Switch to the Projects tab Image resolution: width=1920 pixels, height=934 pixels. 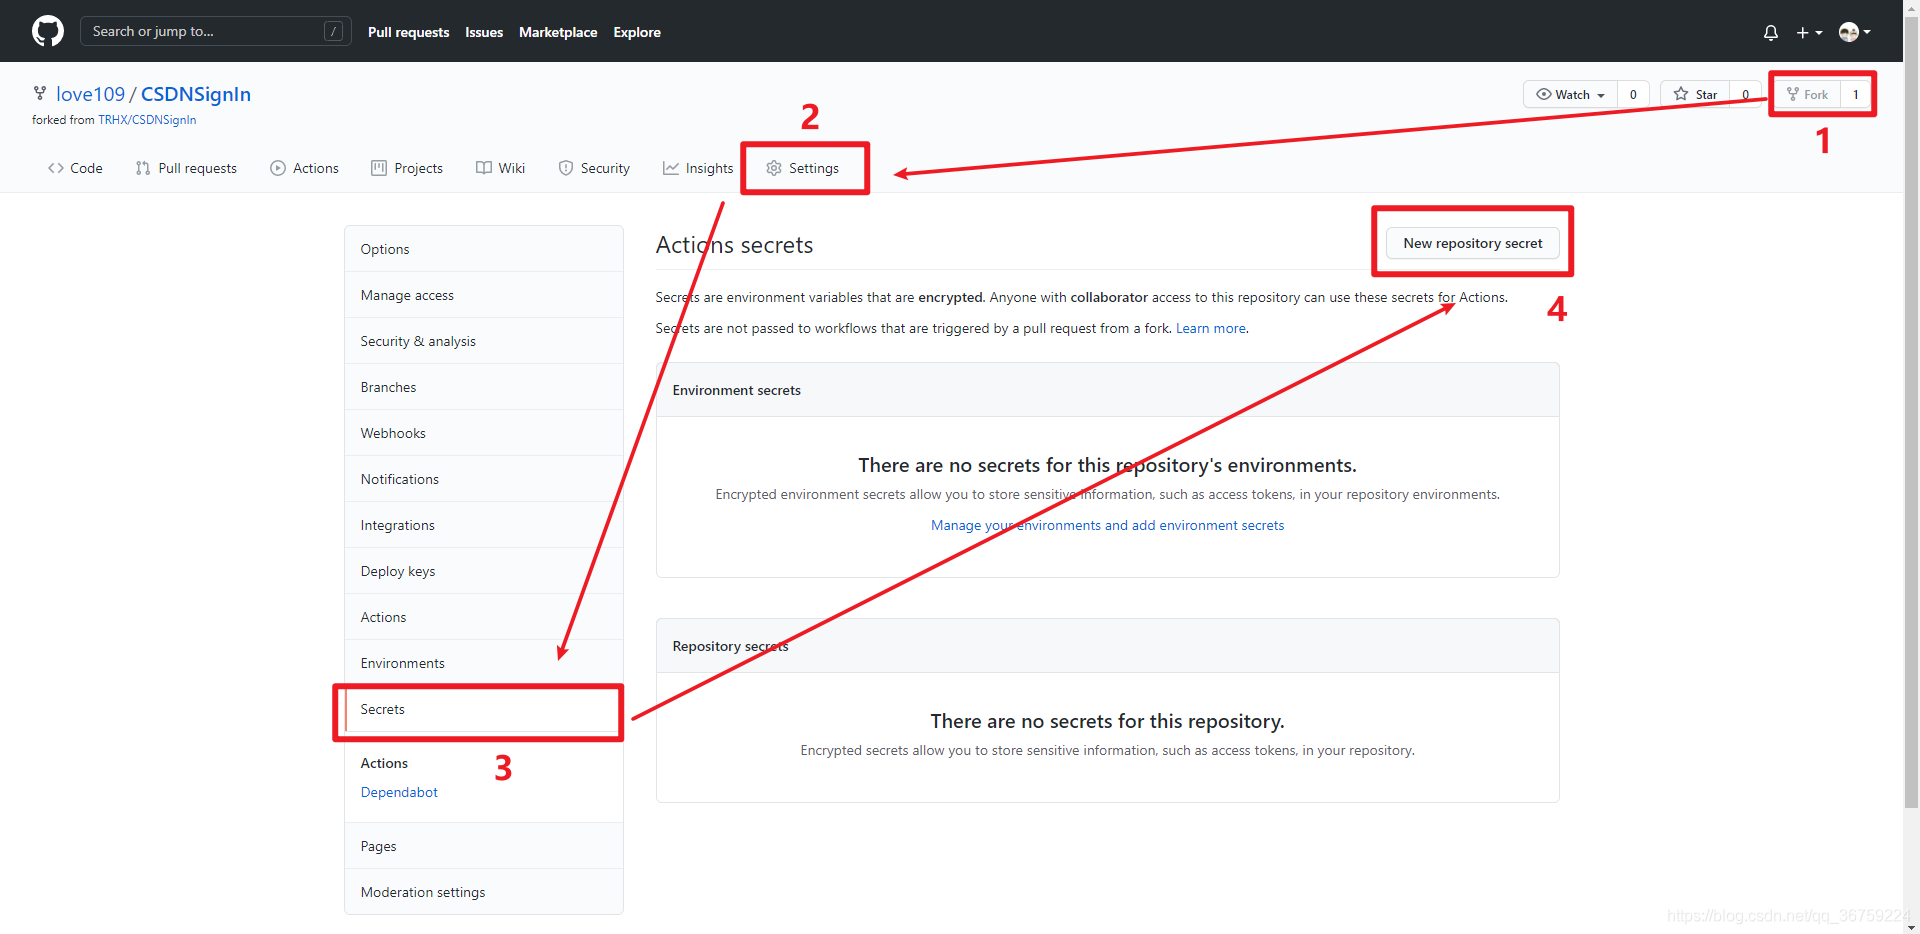407,168
